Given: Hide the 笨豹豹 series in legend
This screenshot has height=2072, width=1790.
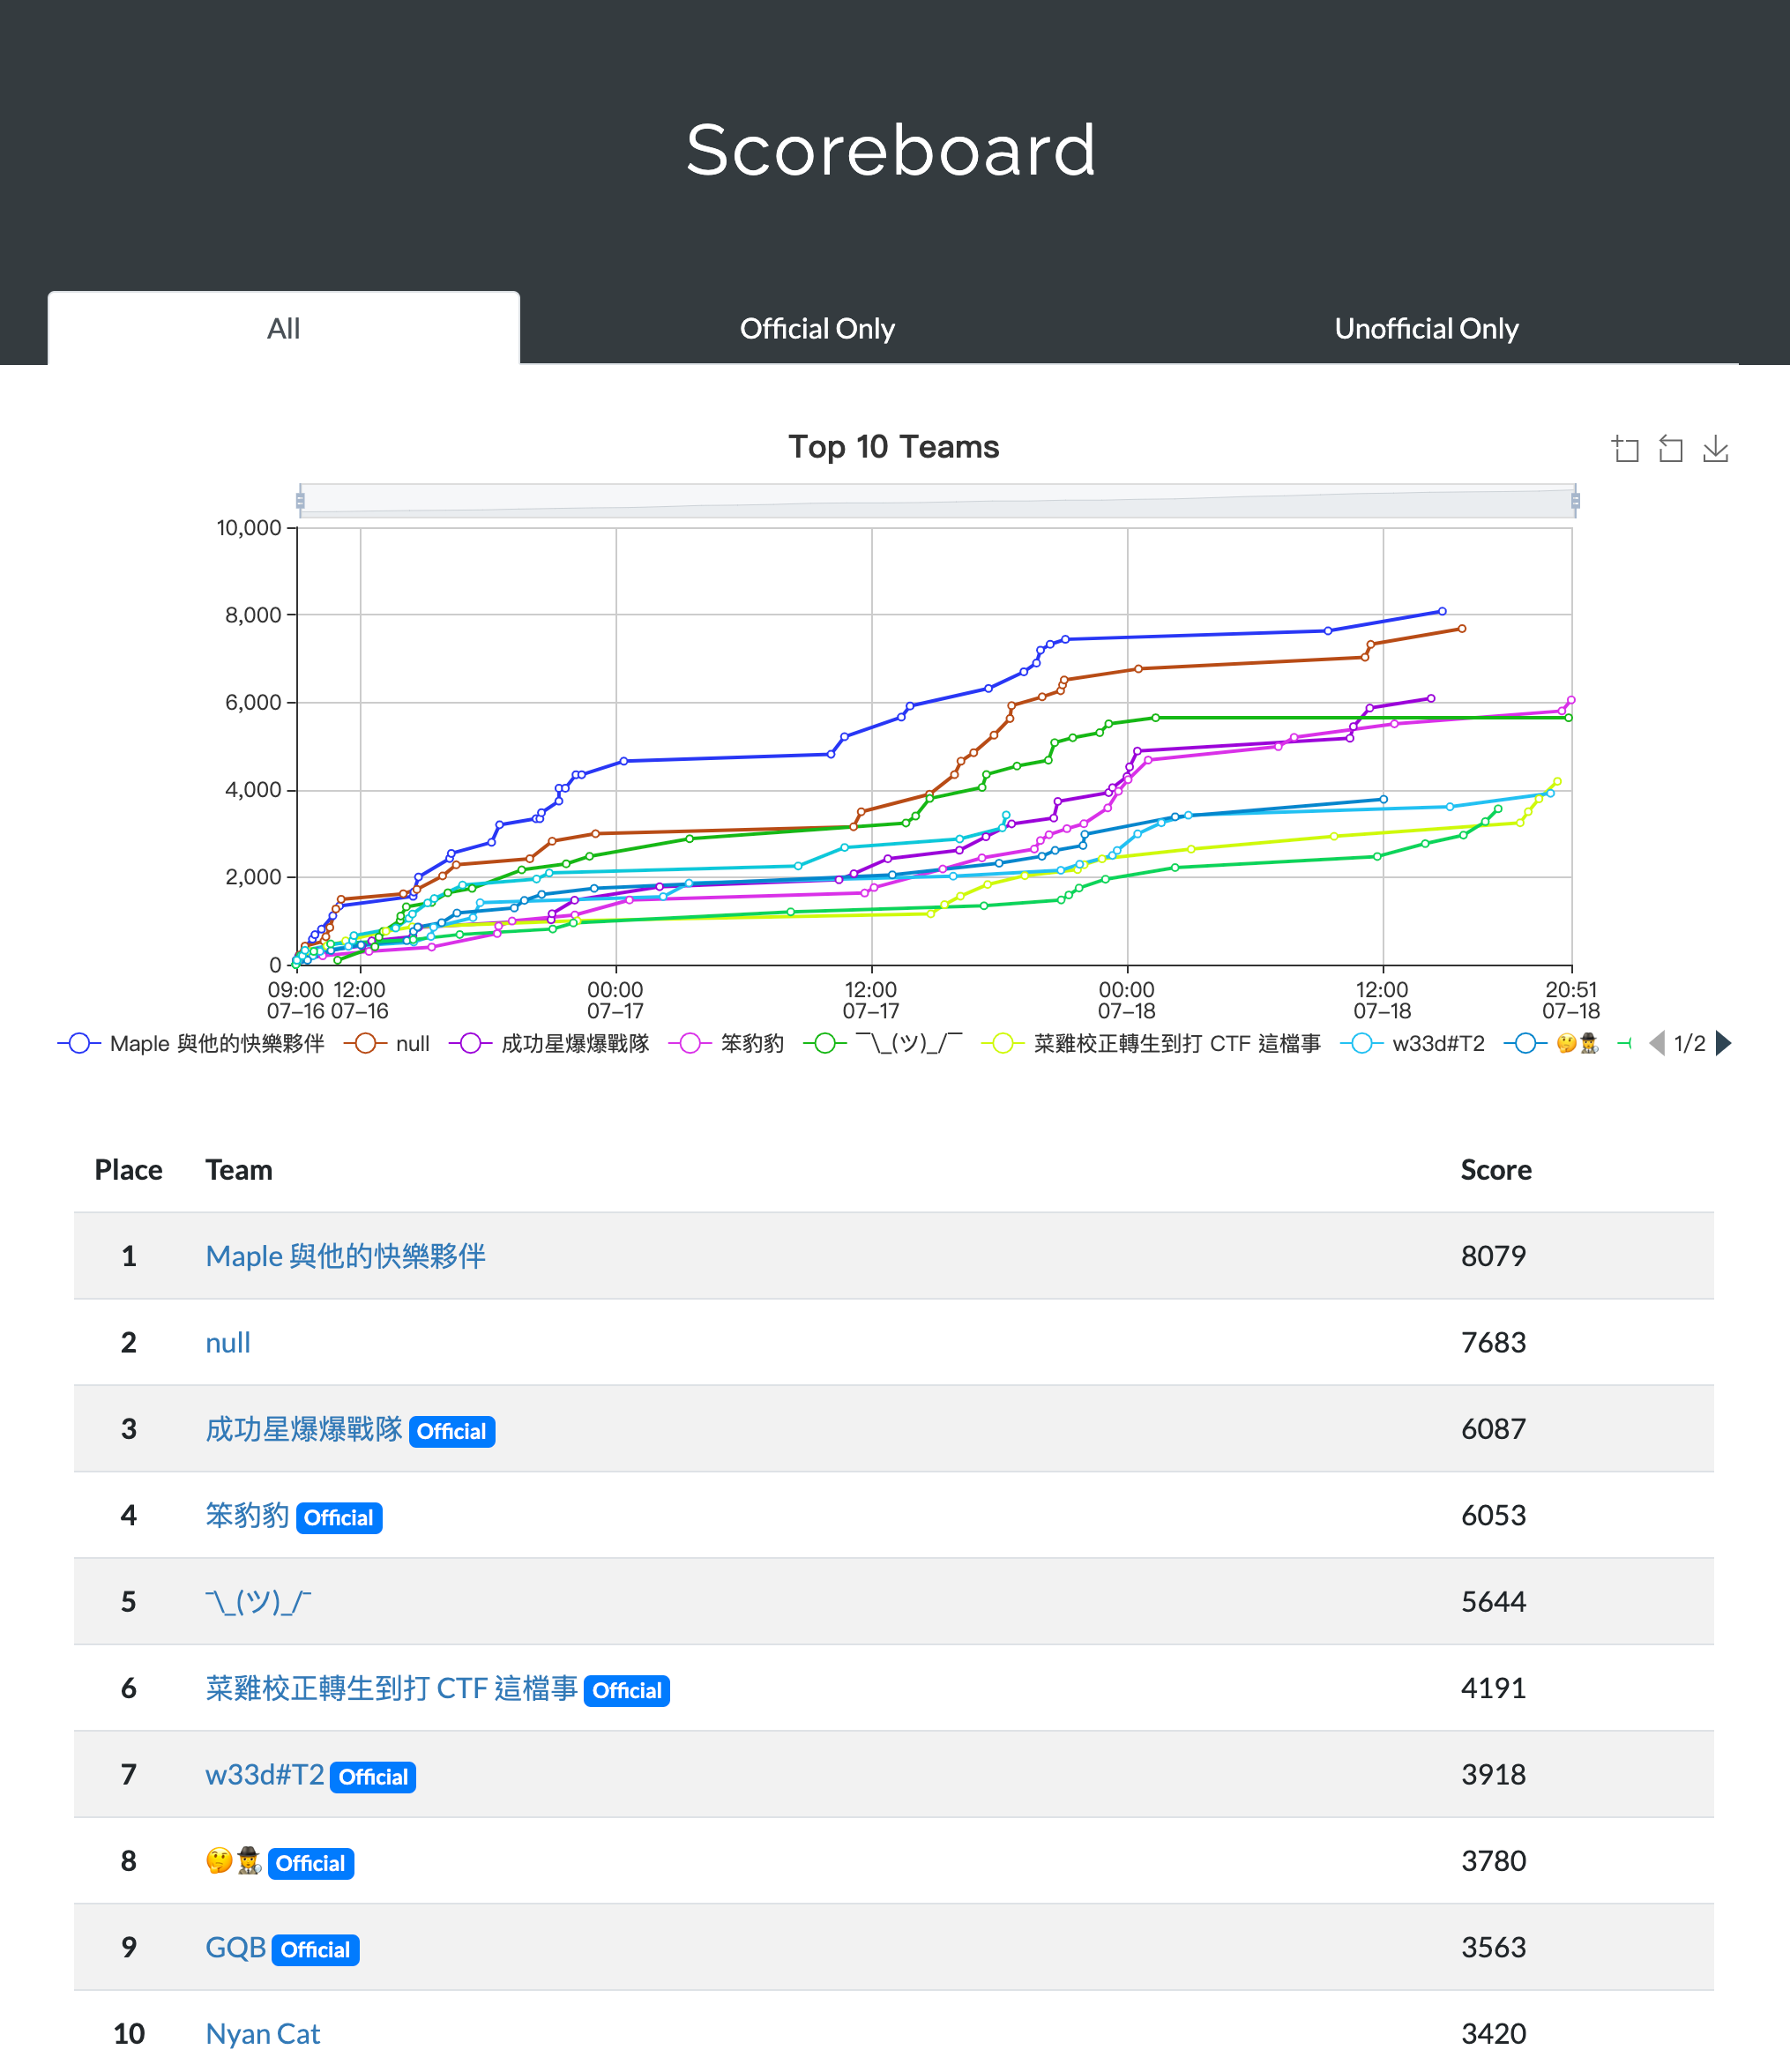Looking at the screenshot, I should (x=690, y=1043).
